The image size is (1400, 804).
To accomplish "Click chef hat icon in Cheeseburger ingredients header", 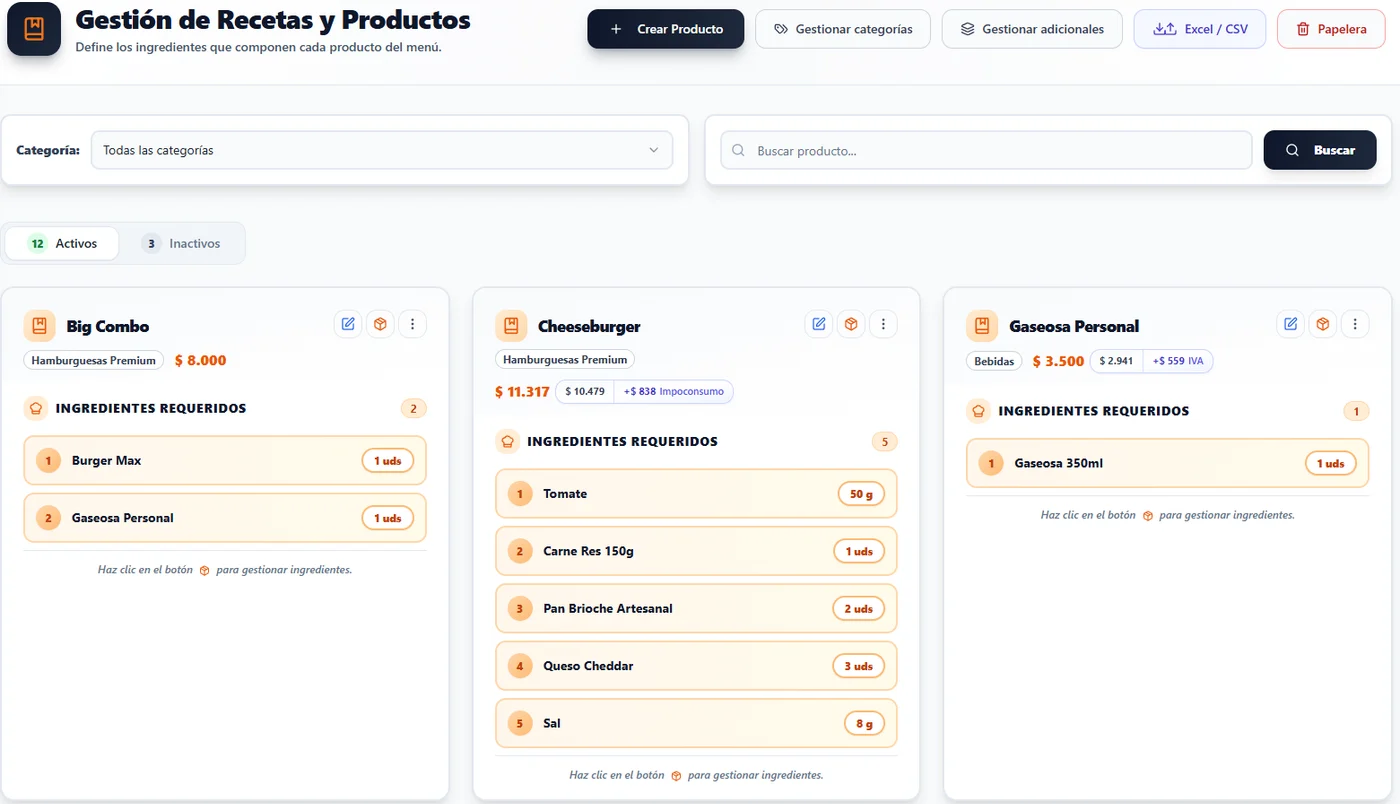I will [507, 441].
